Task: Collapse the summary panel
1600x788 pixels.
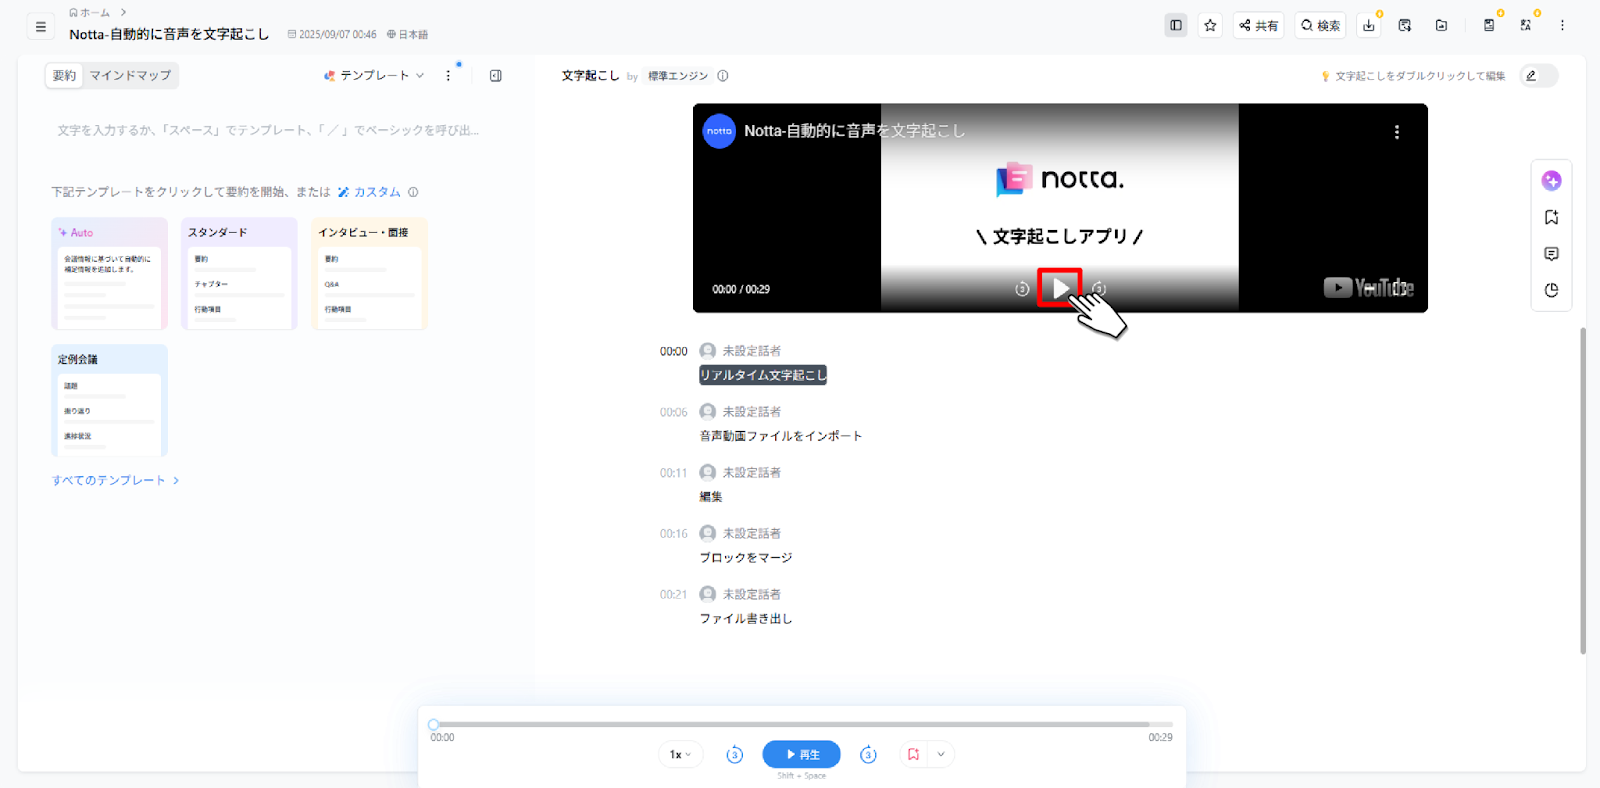Action: point(496,75)
